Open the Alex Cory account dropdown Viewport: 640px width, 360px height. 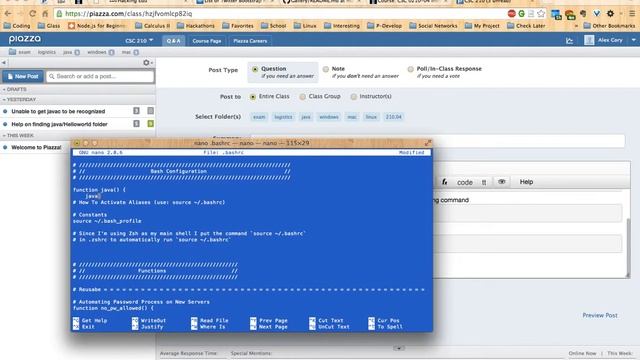click(x=610, y=40)
